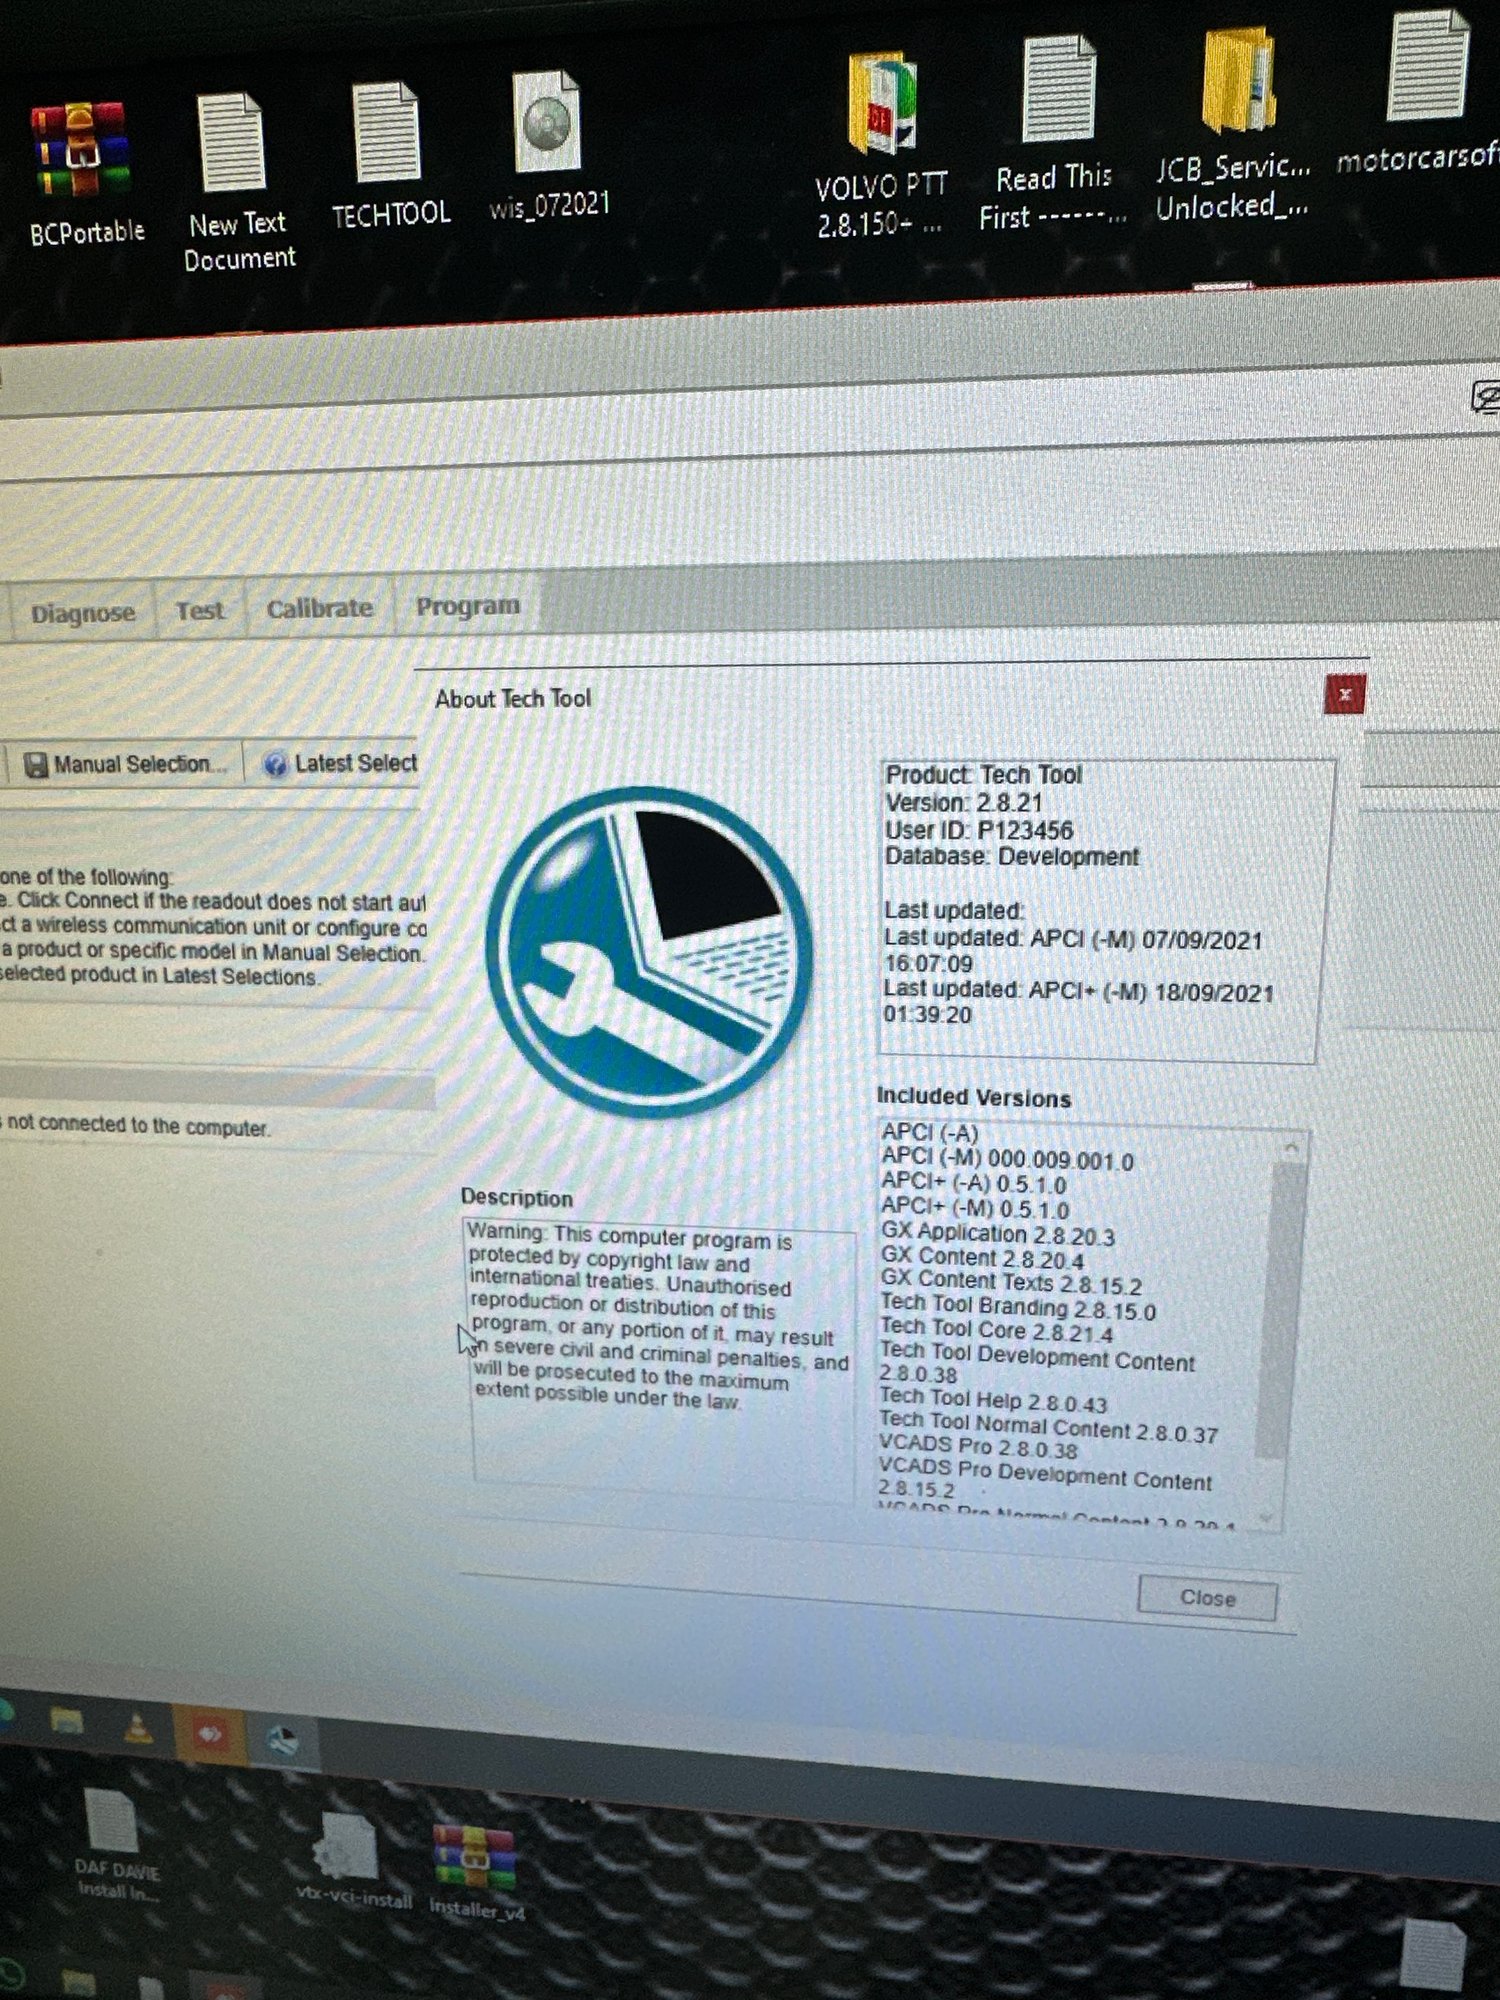Select 'Tech Tool Core 2.8.21.4' row
Screen dimensions: 1500x2000
point(997,1331)
